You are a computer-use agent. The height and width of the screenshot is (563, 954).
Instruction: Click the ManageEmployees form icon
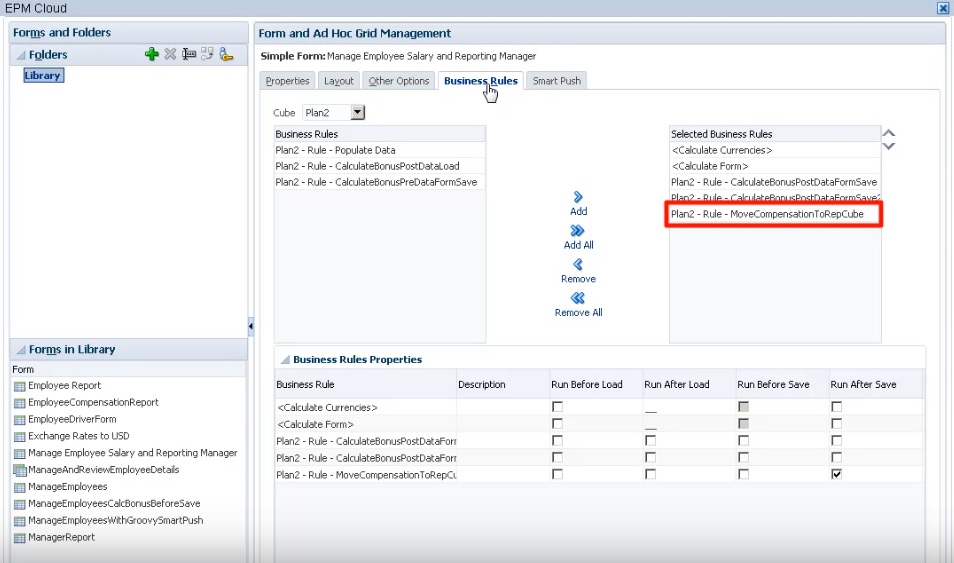(19, 487)
